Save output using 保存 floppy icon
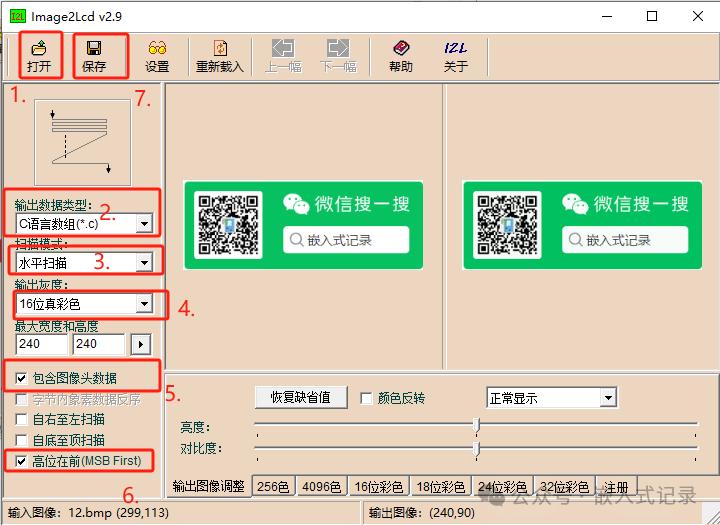Screen dimensions: 720x525 click(x=94, y=56)
